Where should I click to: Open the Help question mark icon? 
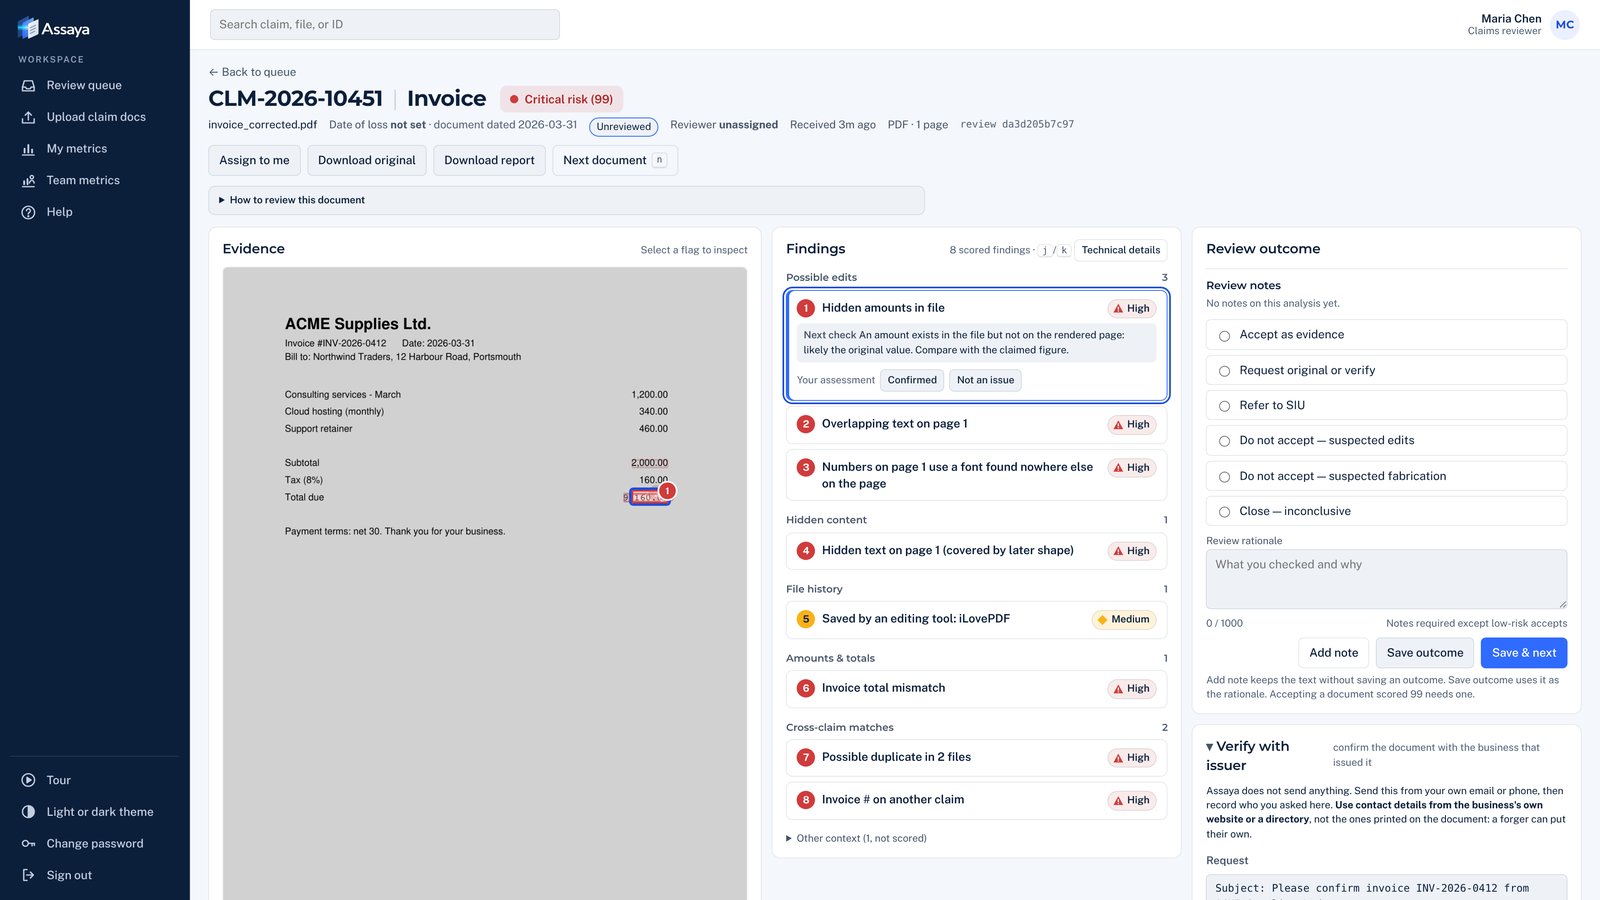pos(28,212)
